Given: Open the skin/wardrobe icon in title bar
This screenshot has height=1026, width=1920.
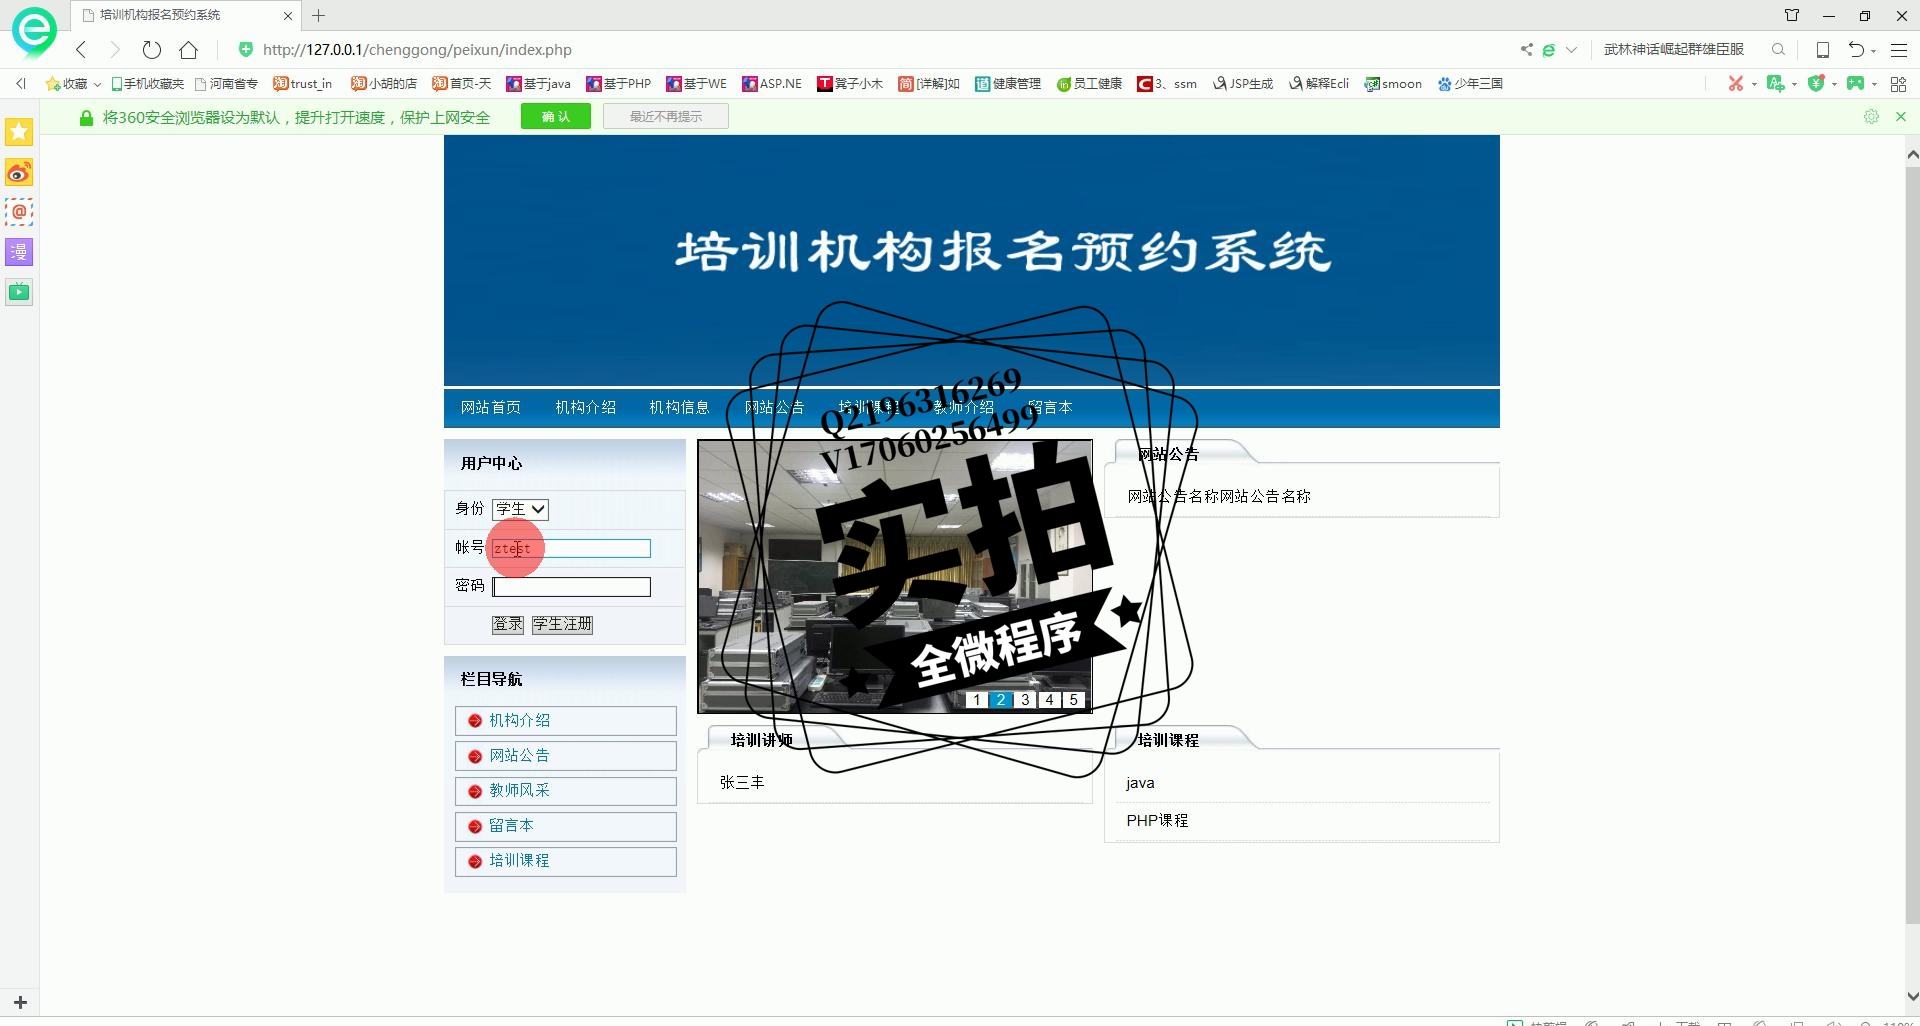Looking at the screenshot, I should tap(1792, 15).
